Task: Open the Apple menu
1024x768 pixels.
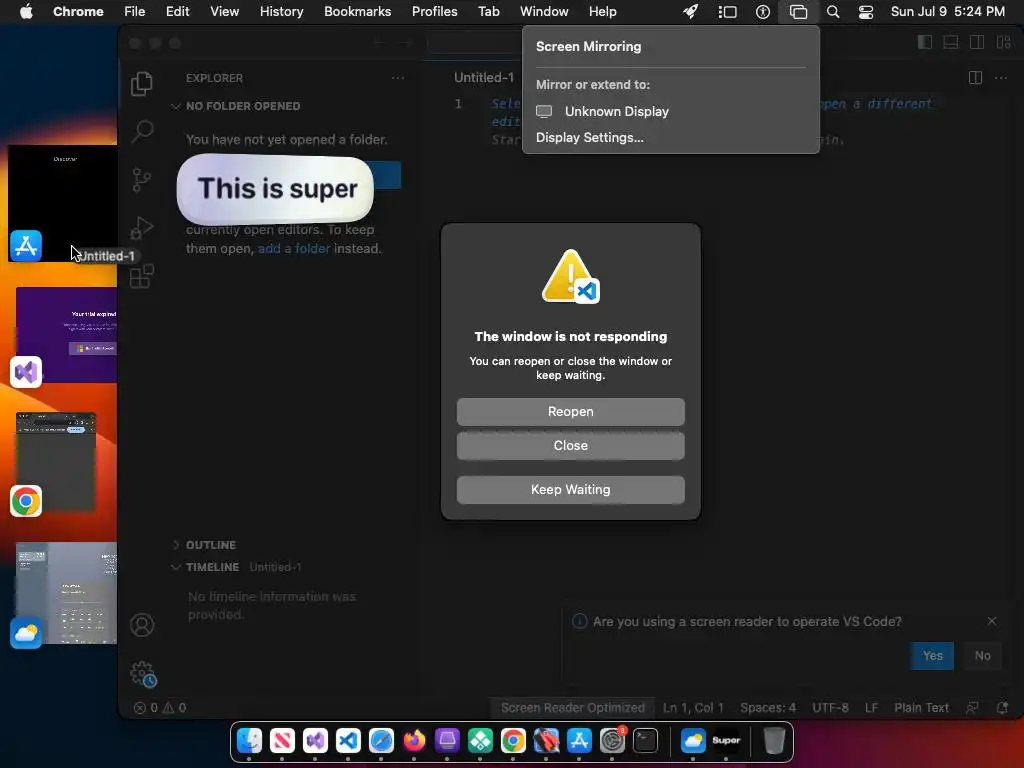Action: [x=26, y=12]
